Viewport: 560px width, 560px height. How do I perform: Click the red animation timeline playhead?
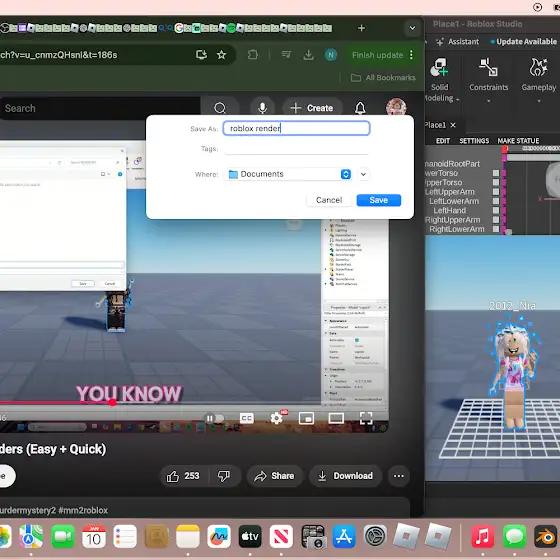505,149
